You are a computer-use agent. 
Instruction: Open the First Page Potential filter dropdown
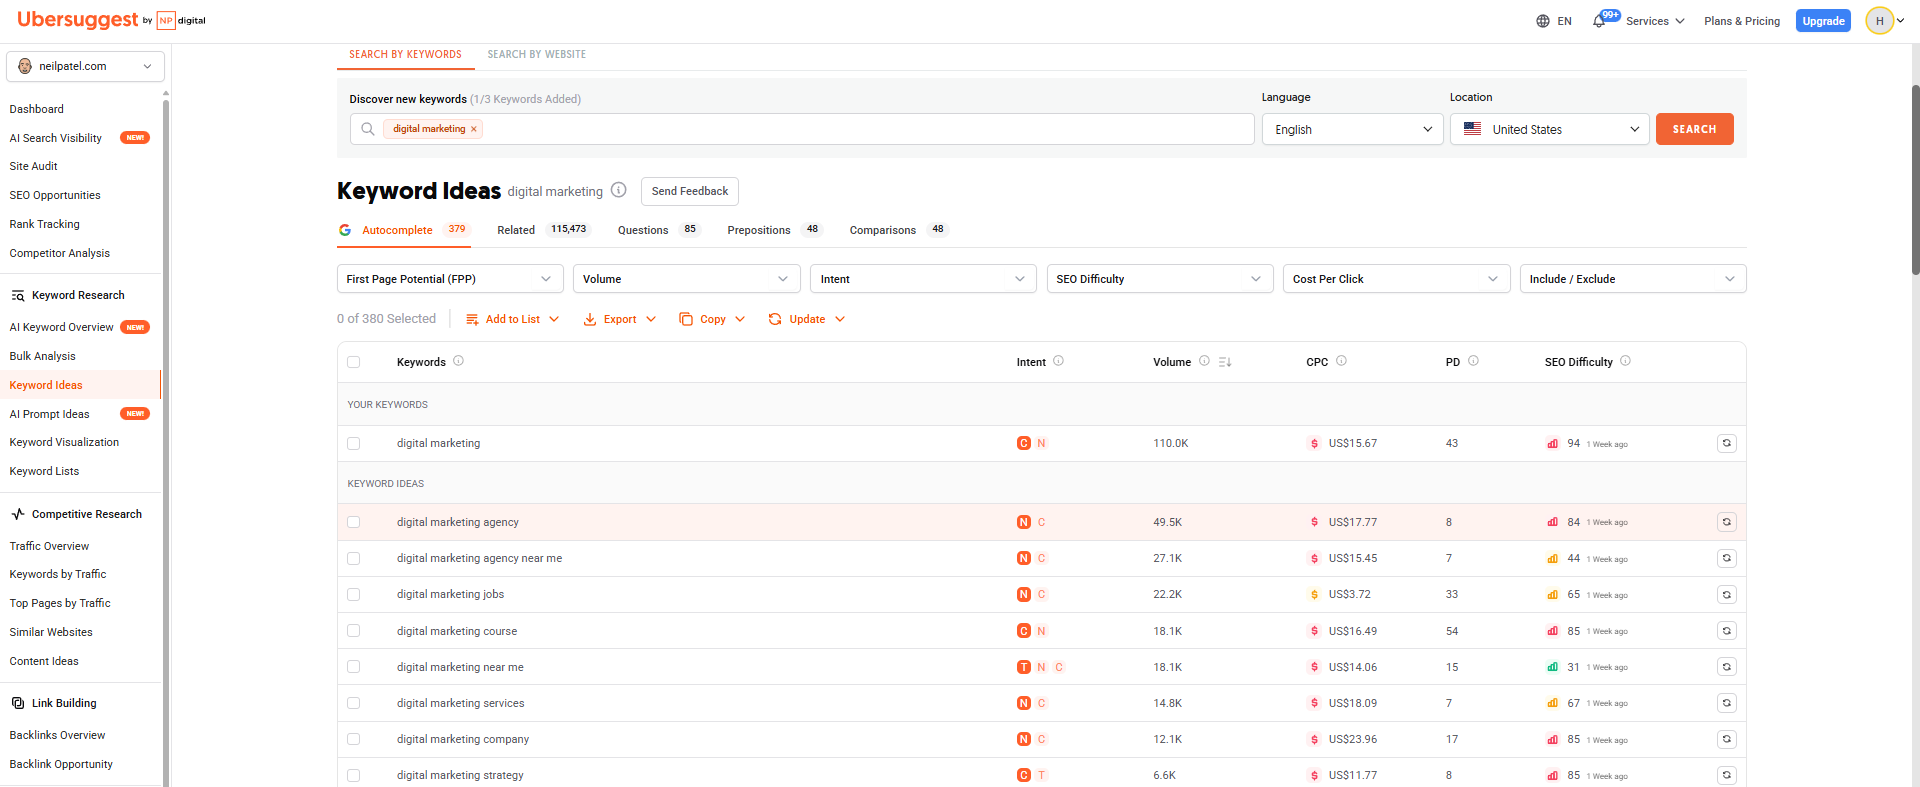[450, 279]
